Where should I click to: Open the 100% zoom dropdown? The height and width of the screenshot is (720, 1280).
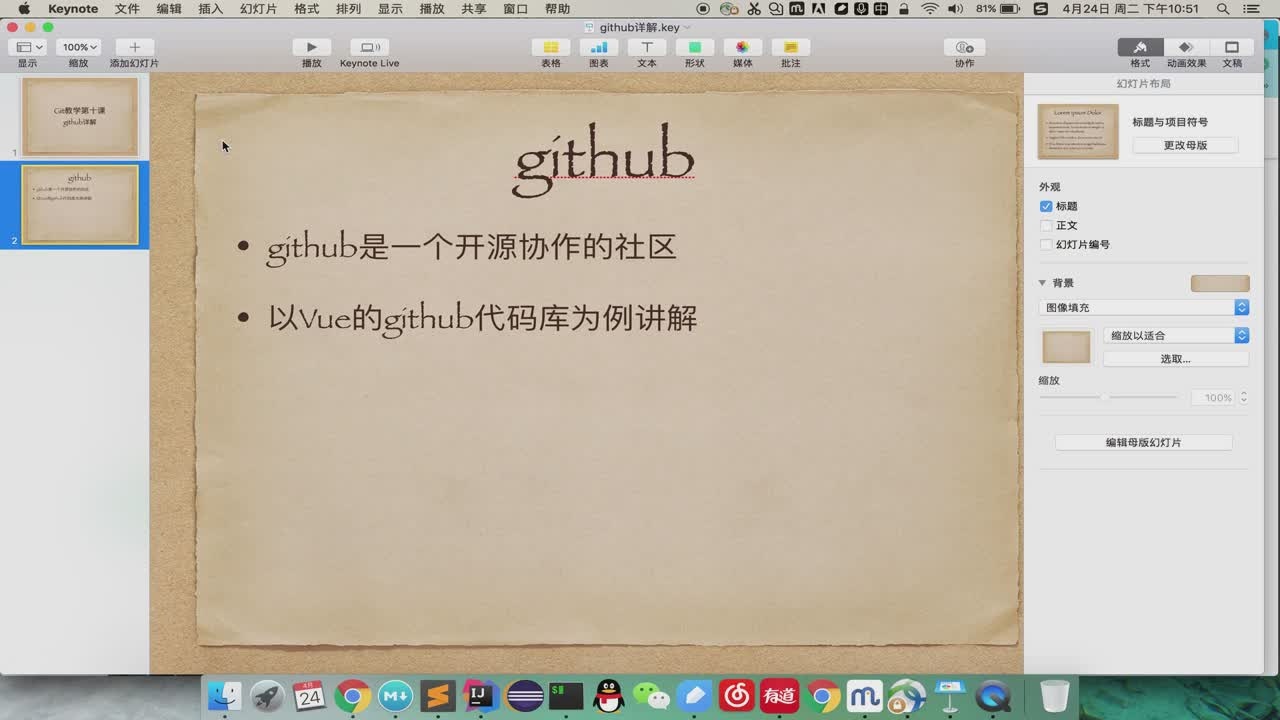pos(79,47)
